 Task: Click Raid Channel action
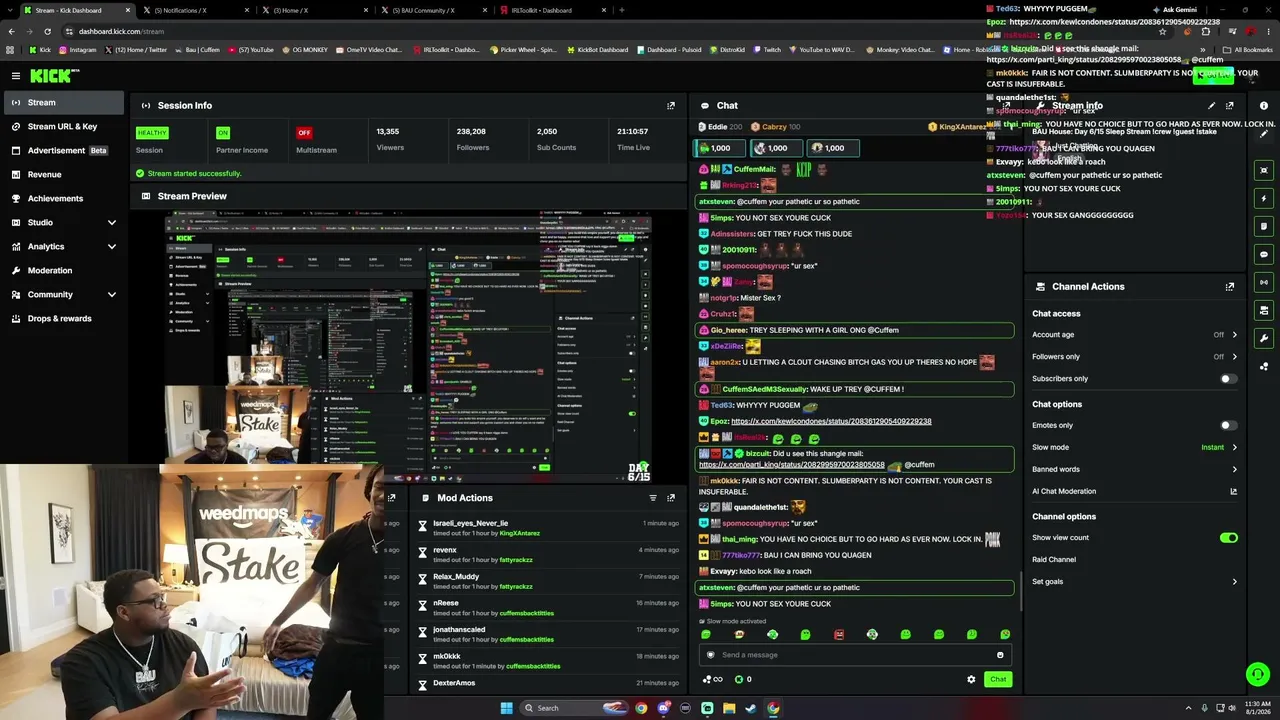click(x=1054, y=560)
